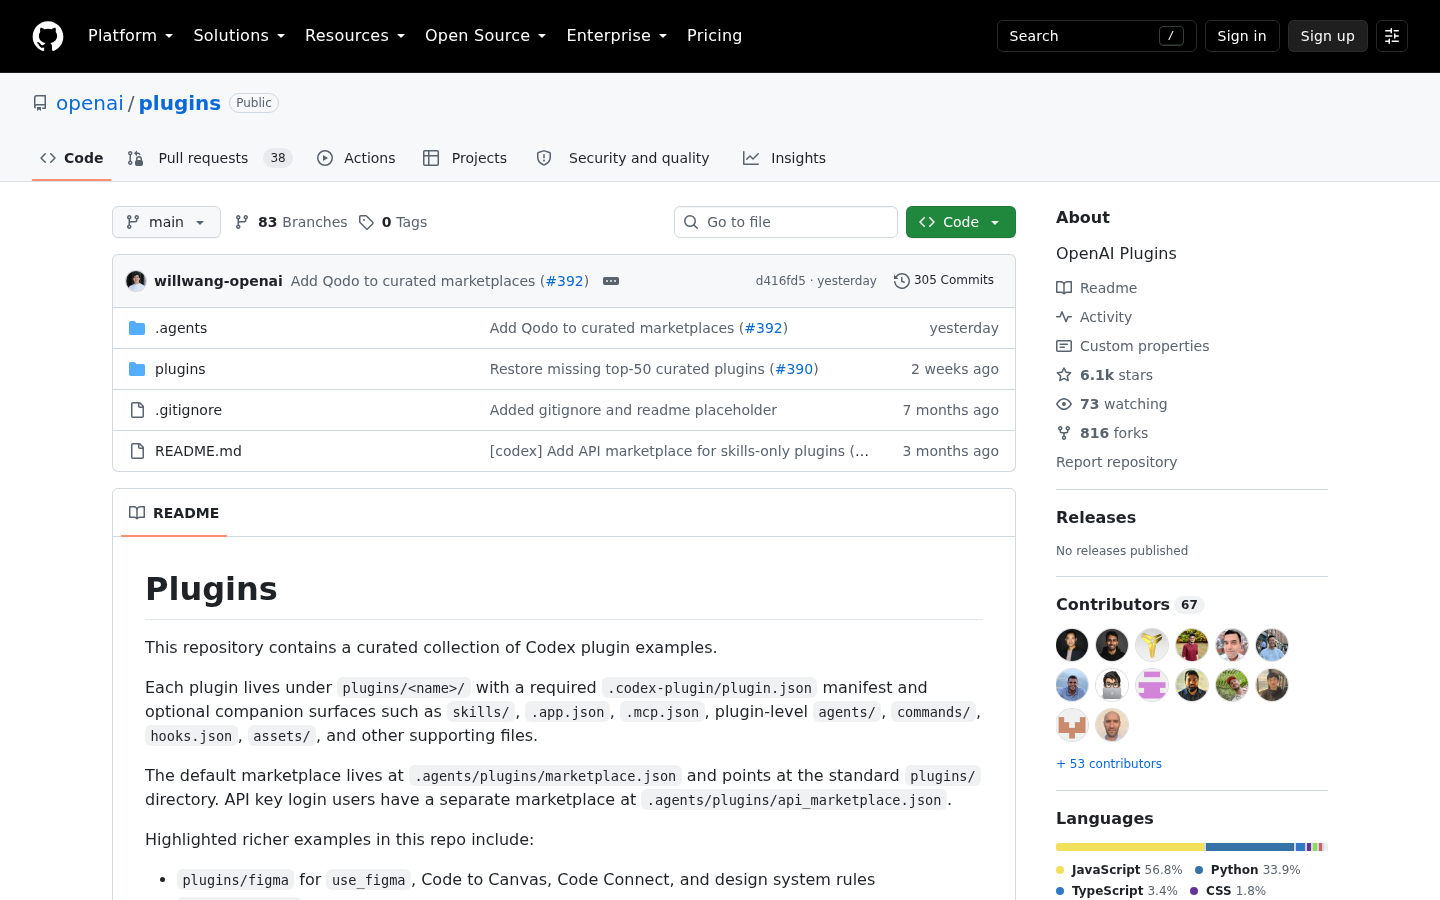Click Report repository link
1440x900 pixels.
(x=1116, y=462)
